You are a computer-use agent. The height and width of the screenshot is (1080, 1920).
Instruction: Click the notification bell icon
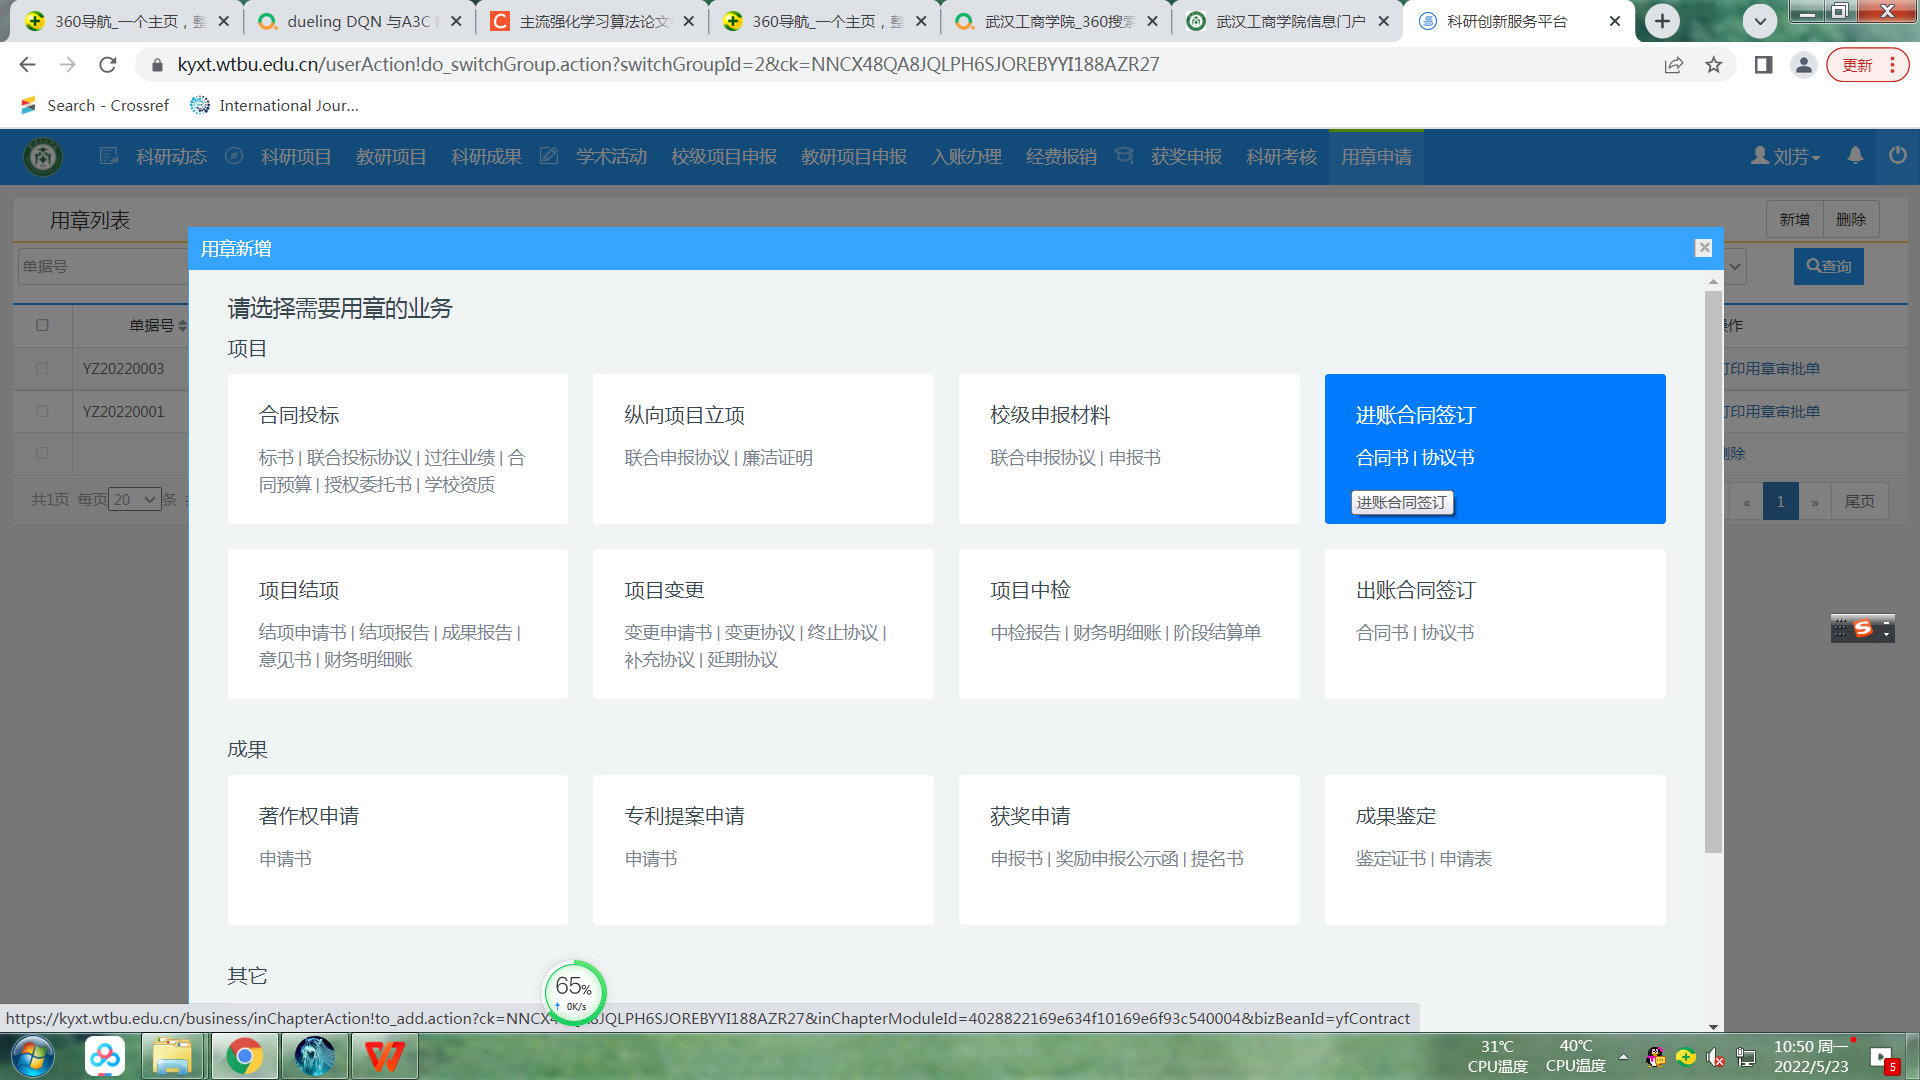click(x=1855, y=156)
